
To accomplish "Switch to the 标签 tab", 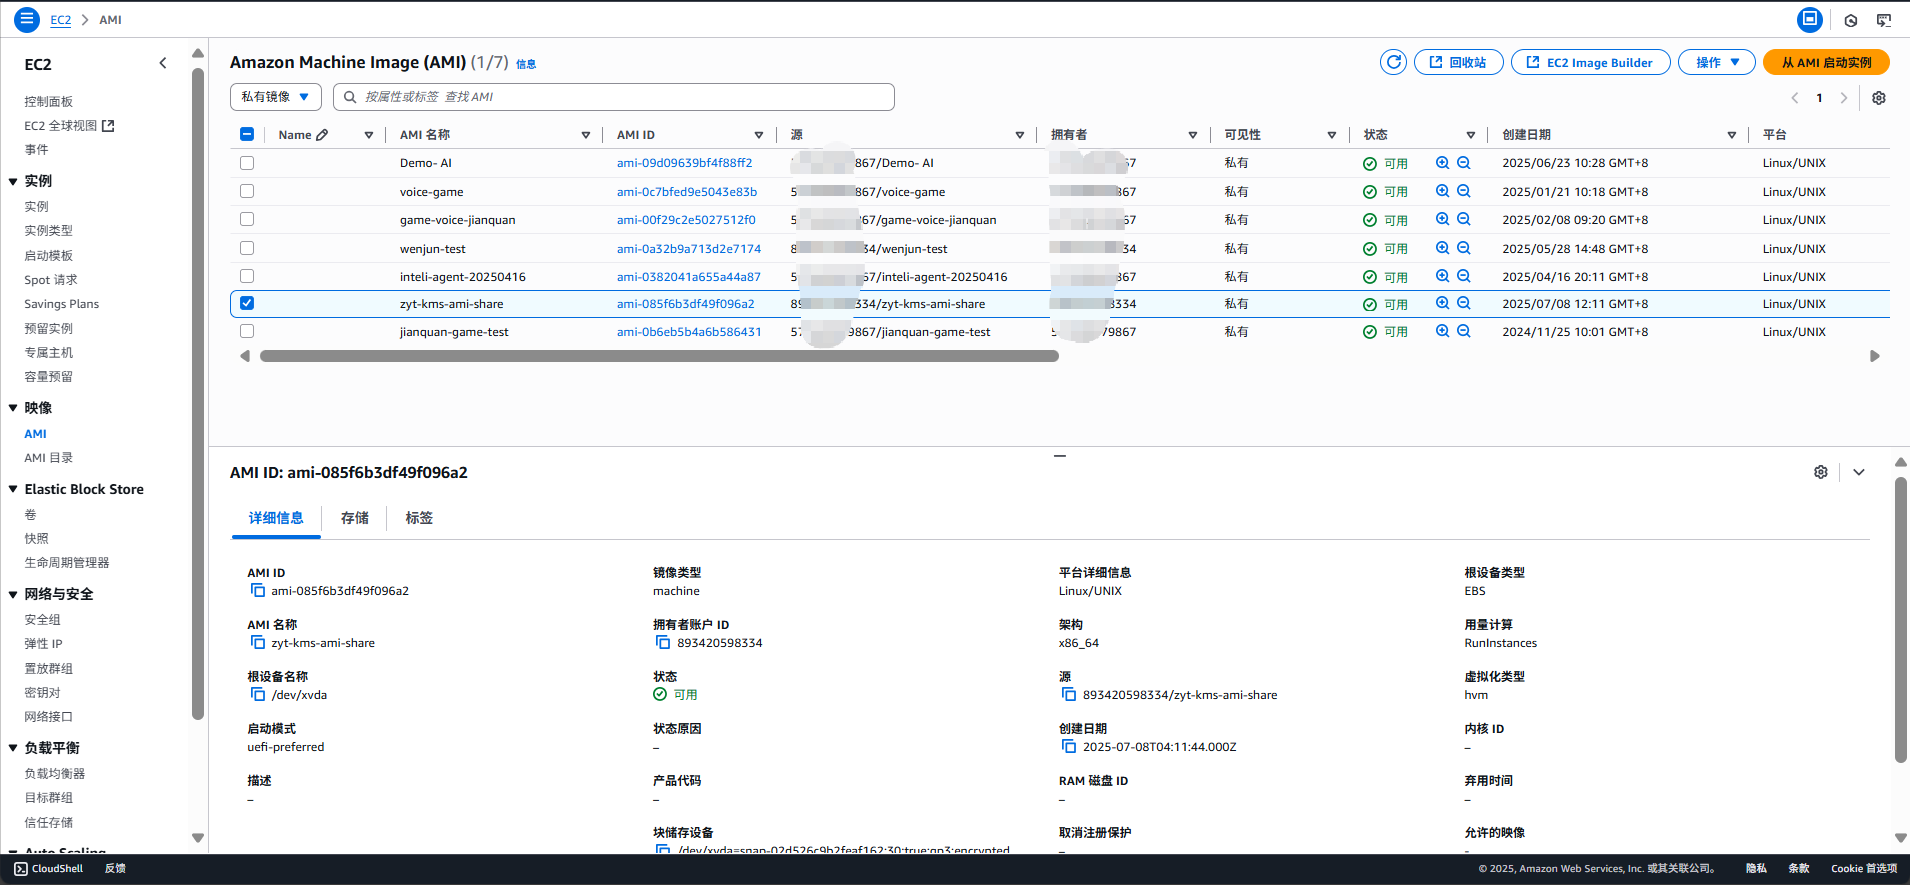I will pos(419,518).
